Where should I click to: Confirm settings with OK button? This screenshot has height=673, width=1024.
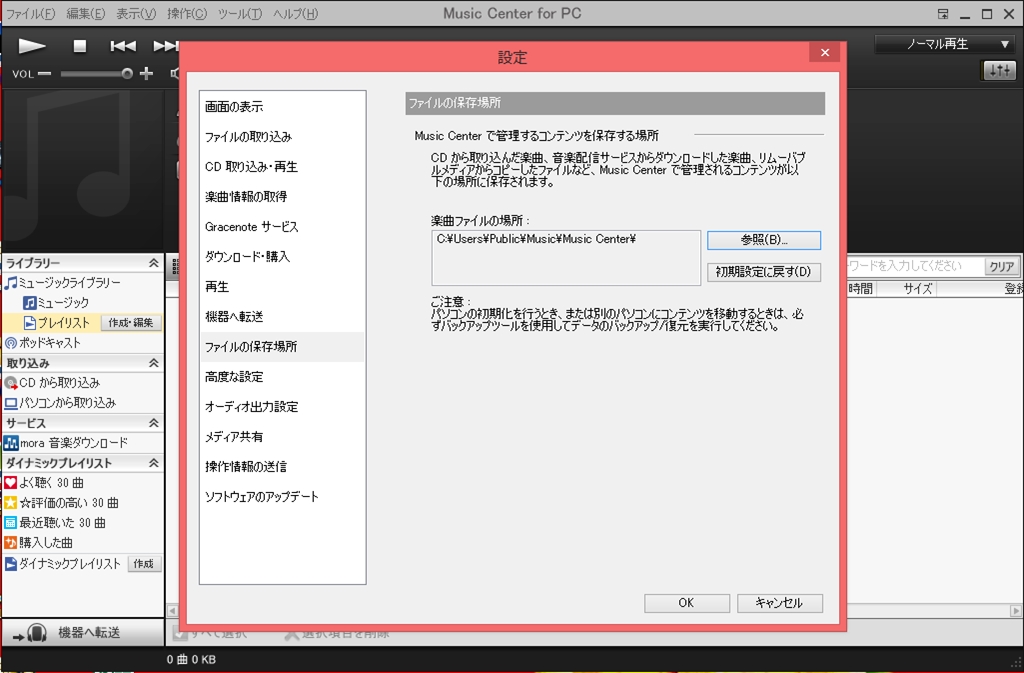686,603
